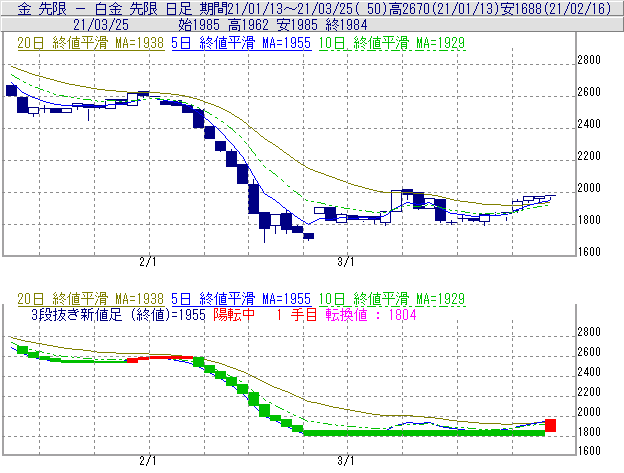Click the 2200 axis label on upper chart
Viewport: 624px width, 473px height.
[589, 156]
